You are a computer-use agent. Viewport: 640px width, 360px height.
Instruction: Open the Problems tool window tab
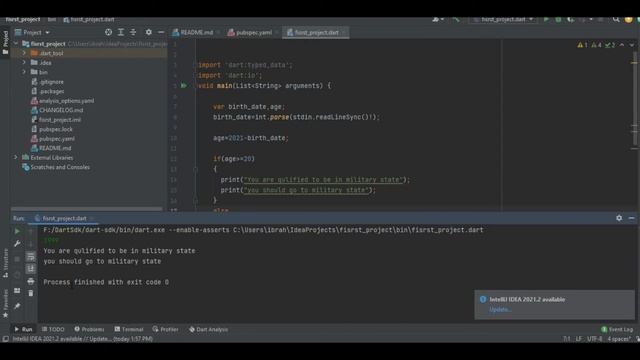[x=89, y=329]
